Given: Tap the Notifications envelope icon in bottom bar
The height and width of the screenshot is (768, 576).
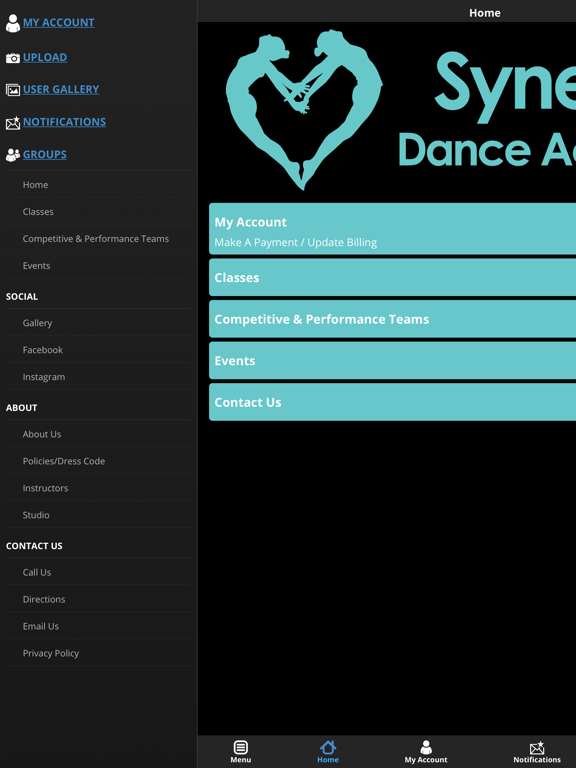Looking at the screenshot, I should click(537, 748).
